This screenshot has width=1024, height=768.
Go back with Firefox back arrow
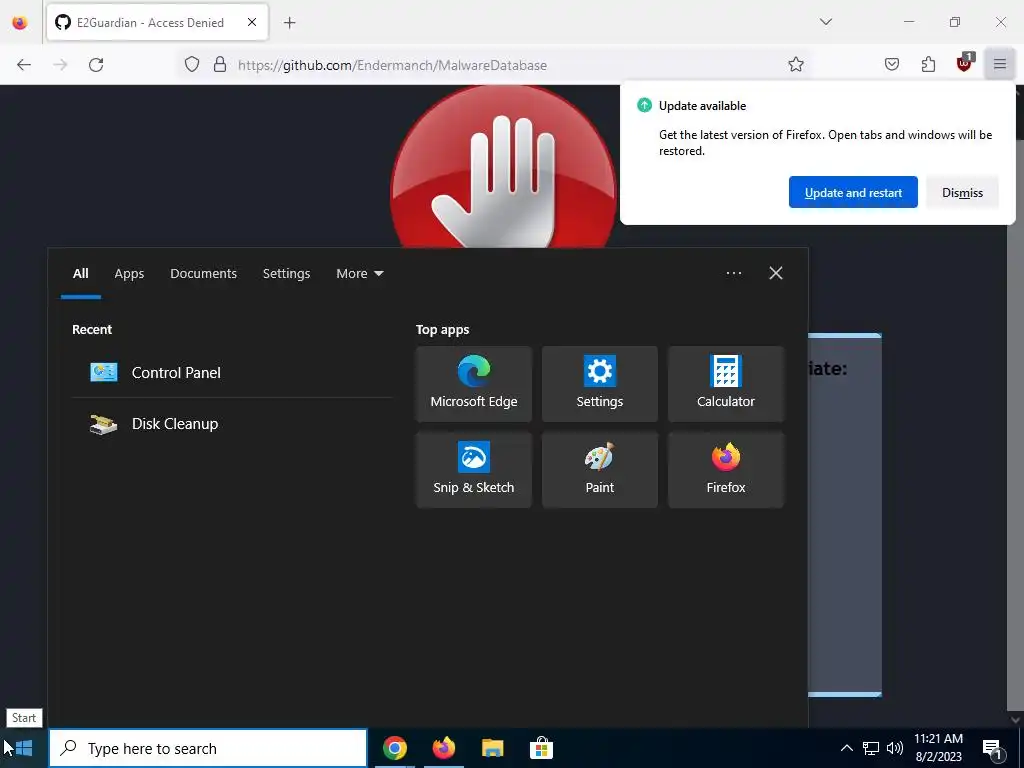coord(24,65)
